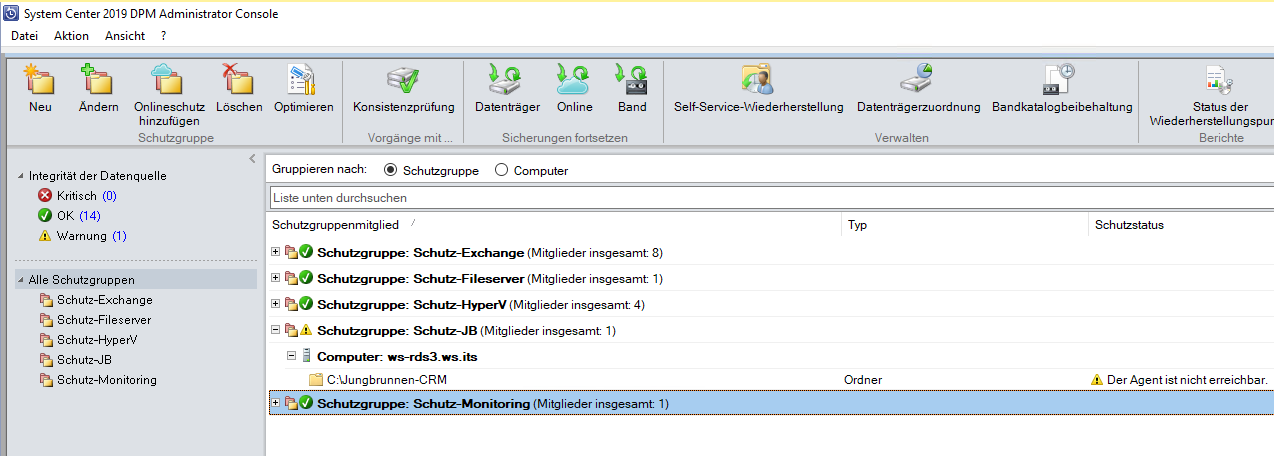
Task: Select the Computer grouping radio button
Action: click(502, 171)
